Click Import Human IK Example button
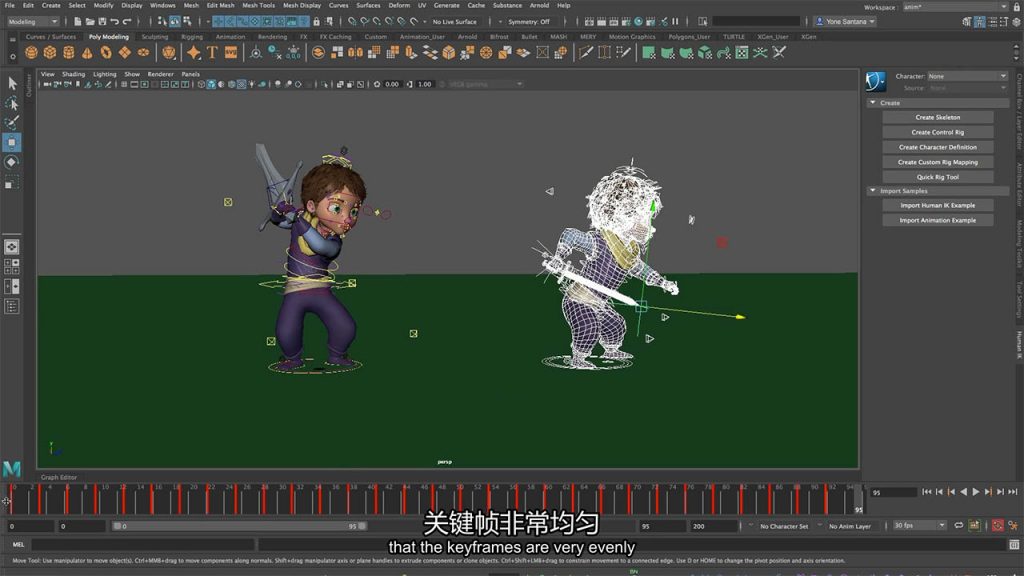This screenshot has height=576, width=1024. tap(938, 206)
